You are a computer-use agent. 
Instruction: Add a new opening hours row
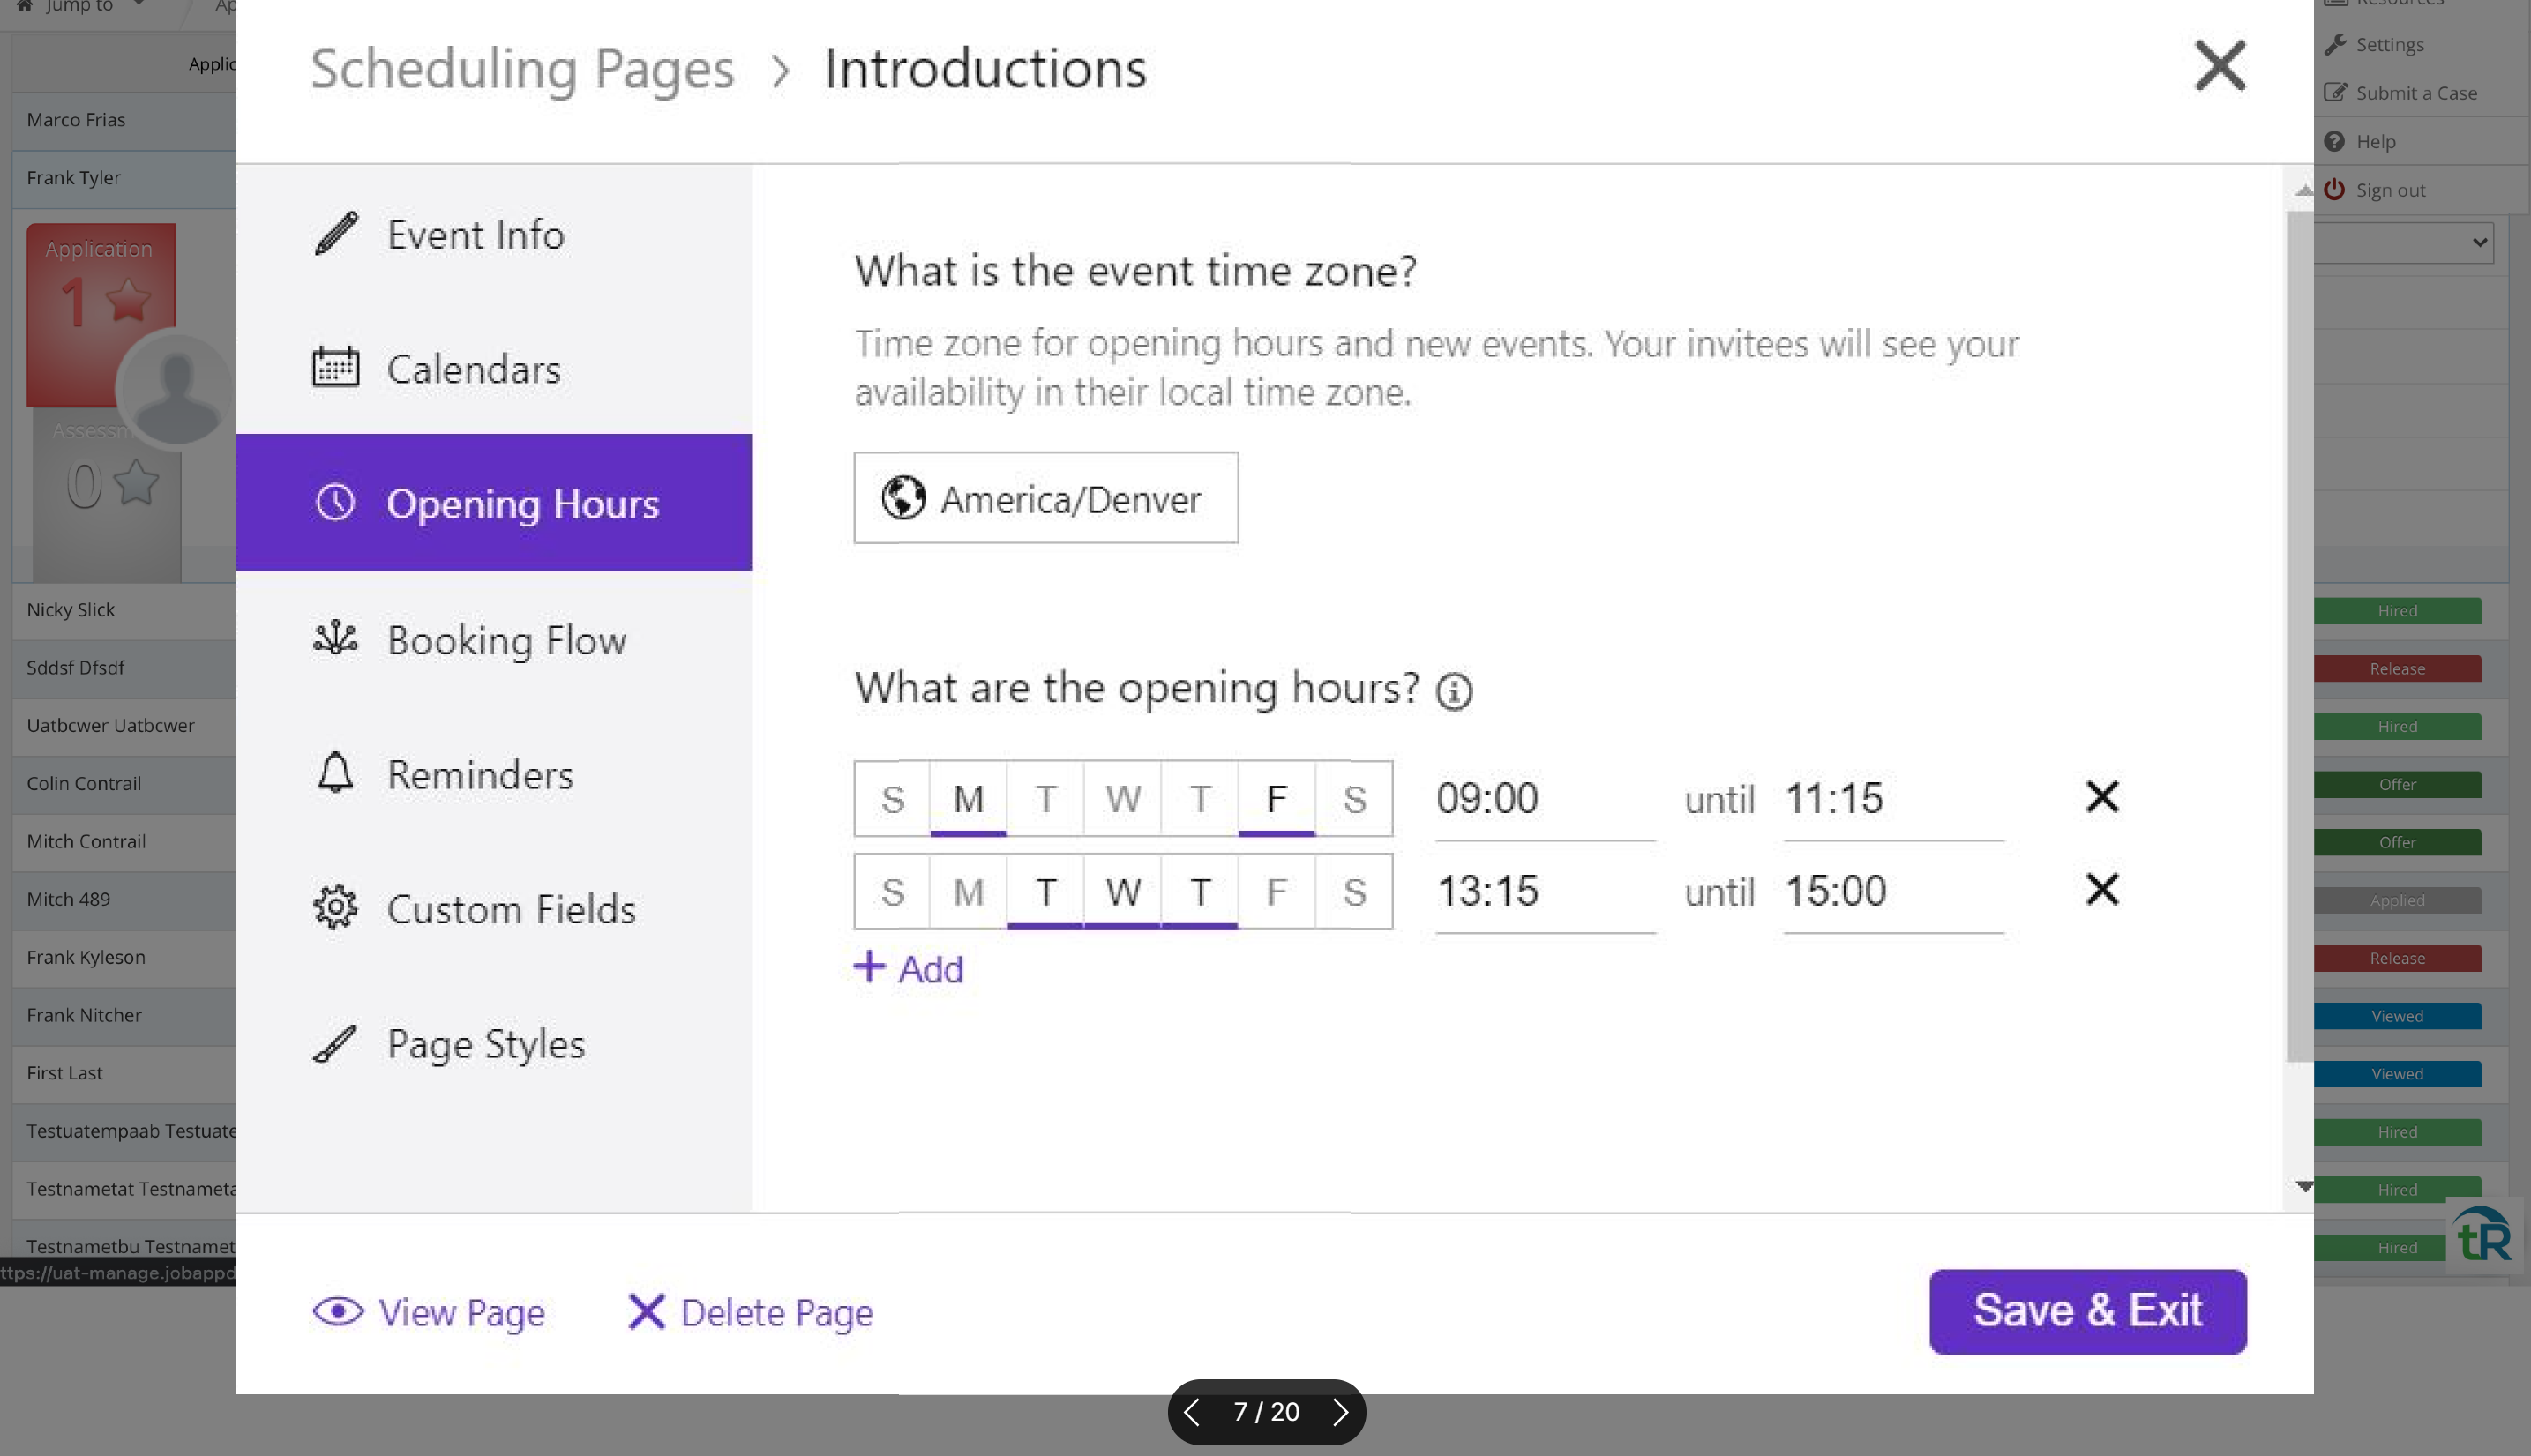click(906, 967)
